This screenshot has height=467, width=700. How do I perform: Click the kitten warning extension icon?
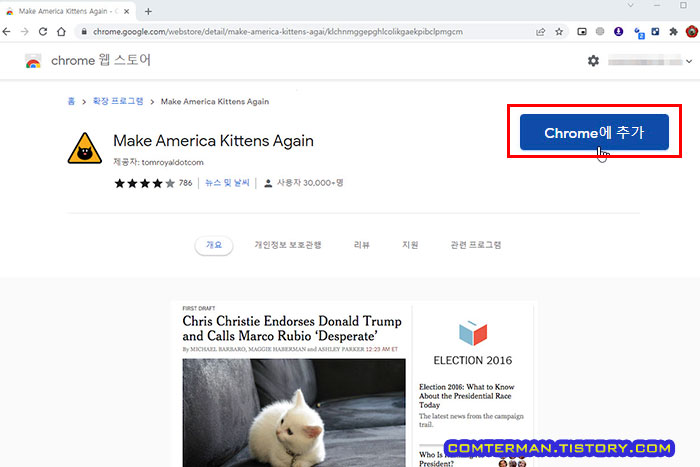click(x=85, y=149)
